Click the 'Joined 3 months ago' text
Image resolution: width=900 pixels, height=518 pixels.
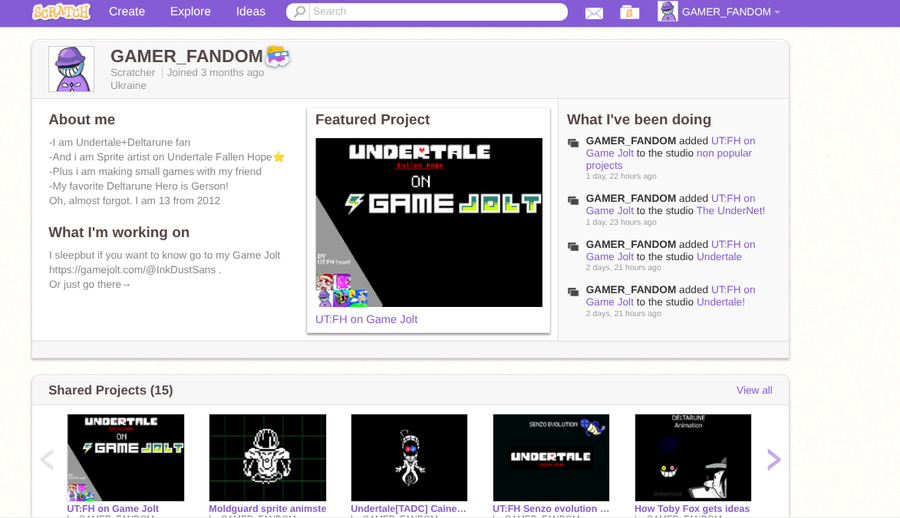(x=215, y=72)
